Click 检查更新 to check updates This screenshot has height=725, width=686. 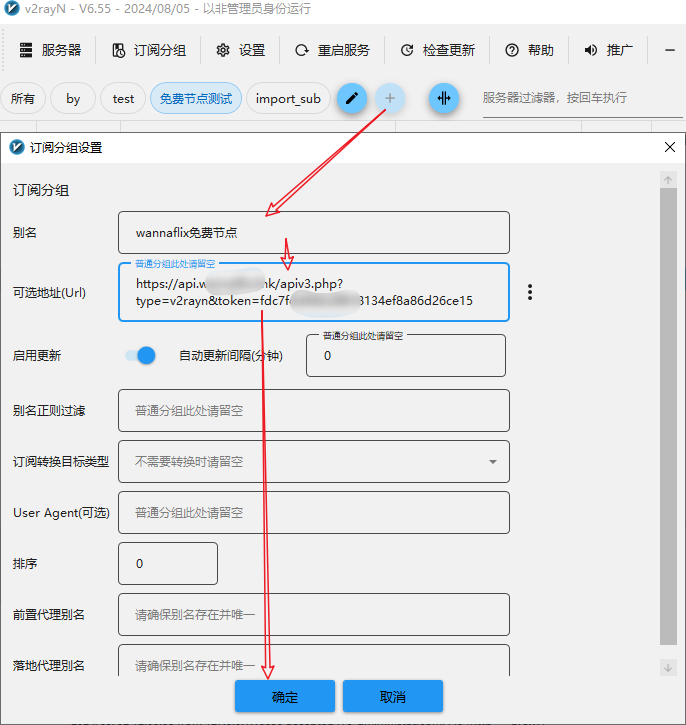pyautogui.click(x=437, y=50)
